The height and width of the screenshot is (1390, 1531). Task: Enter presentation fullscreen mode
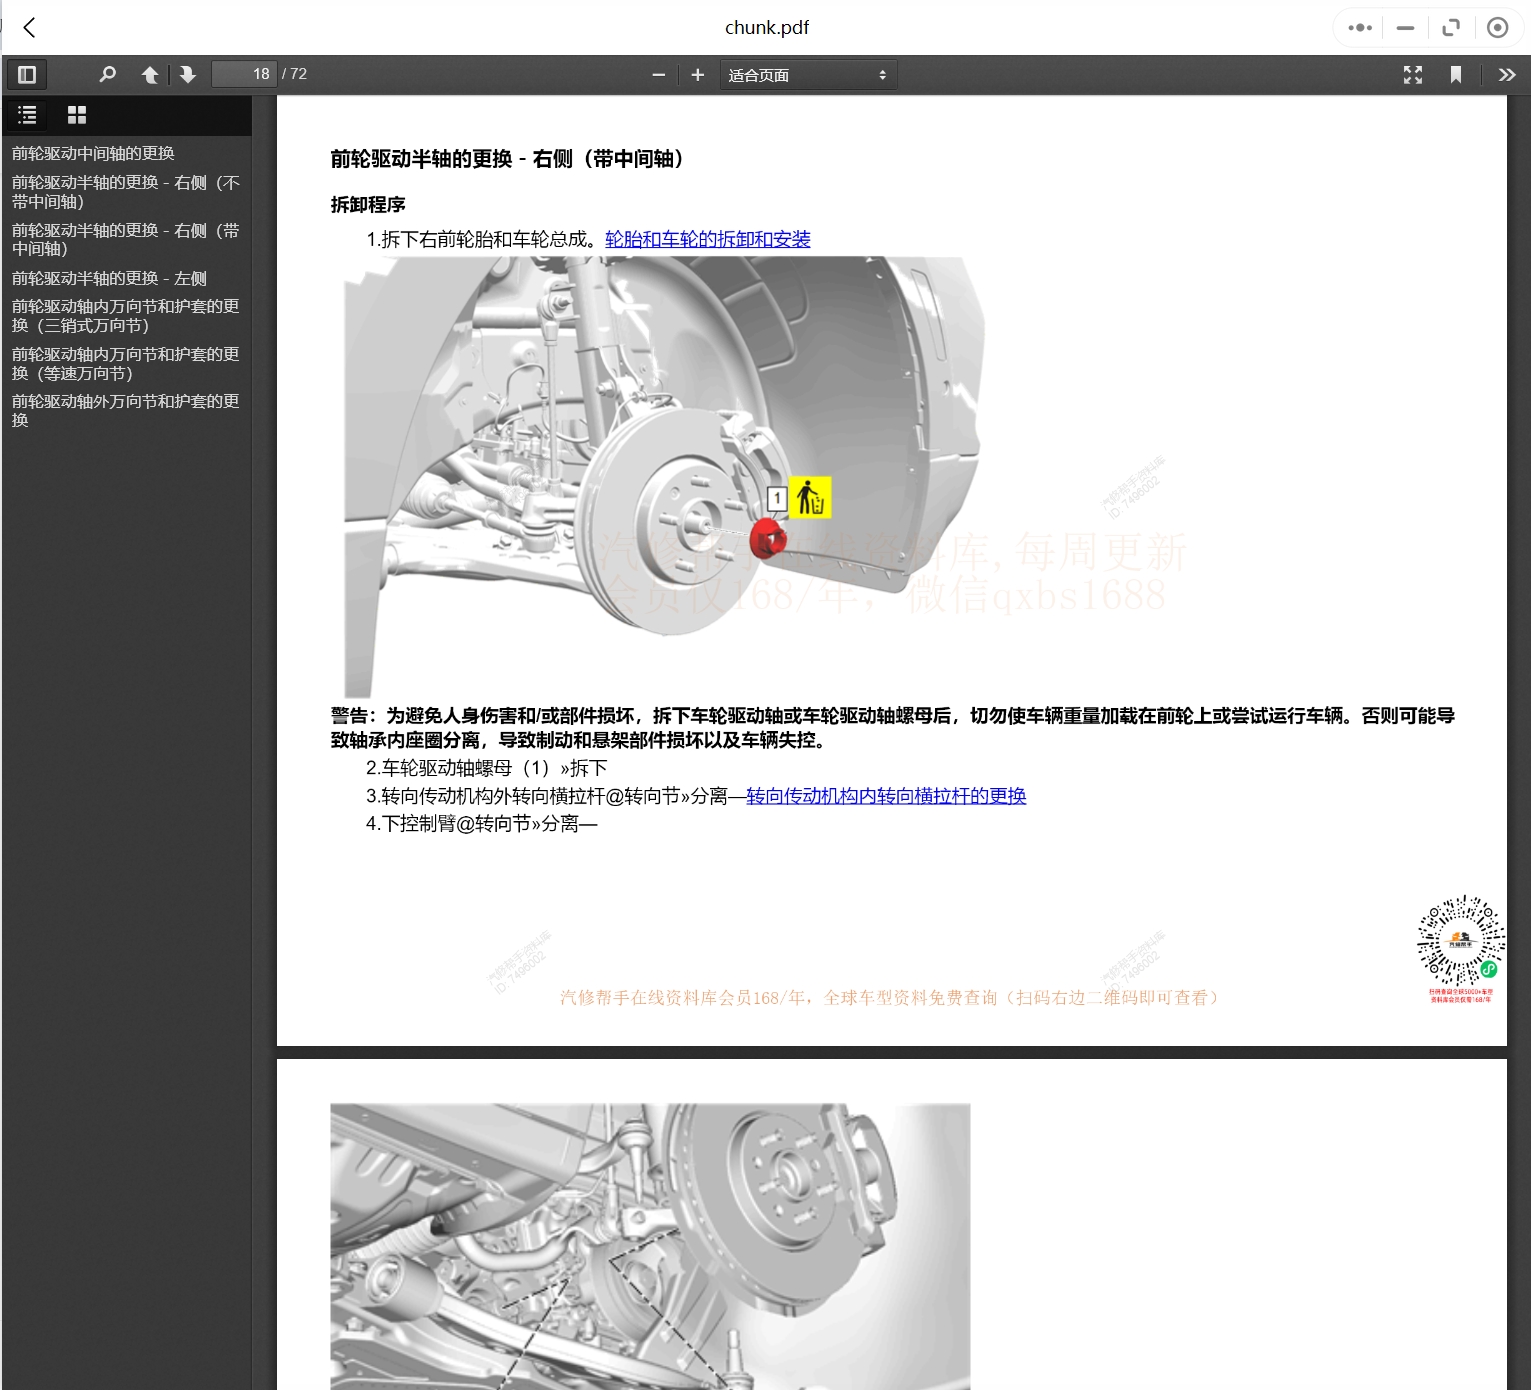[1412, 75]
